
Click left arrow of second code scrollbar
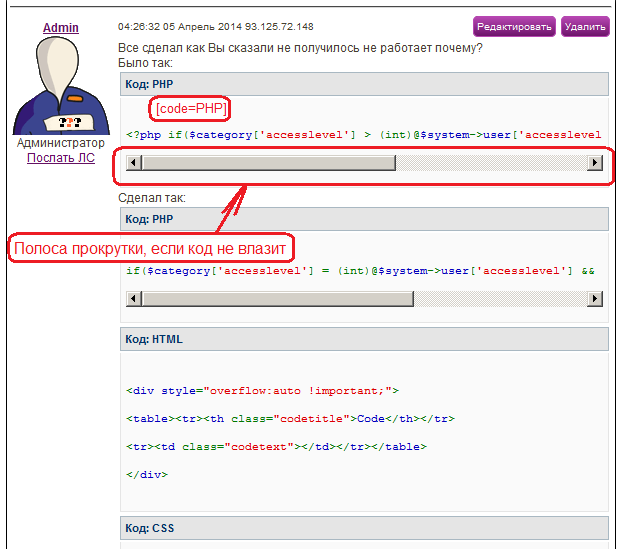click(x=134, y=299)
